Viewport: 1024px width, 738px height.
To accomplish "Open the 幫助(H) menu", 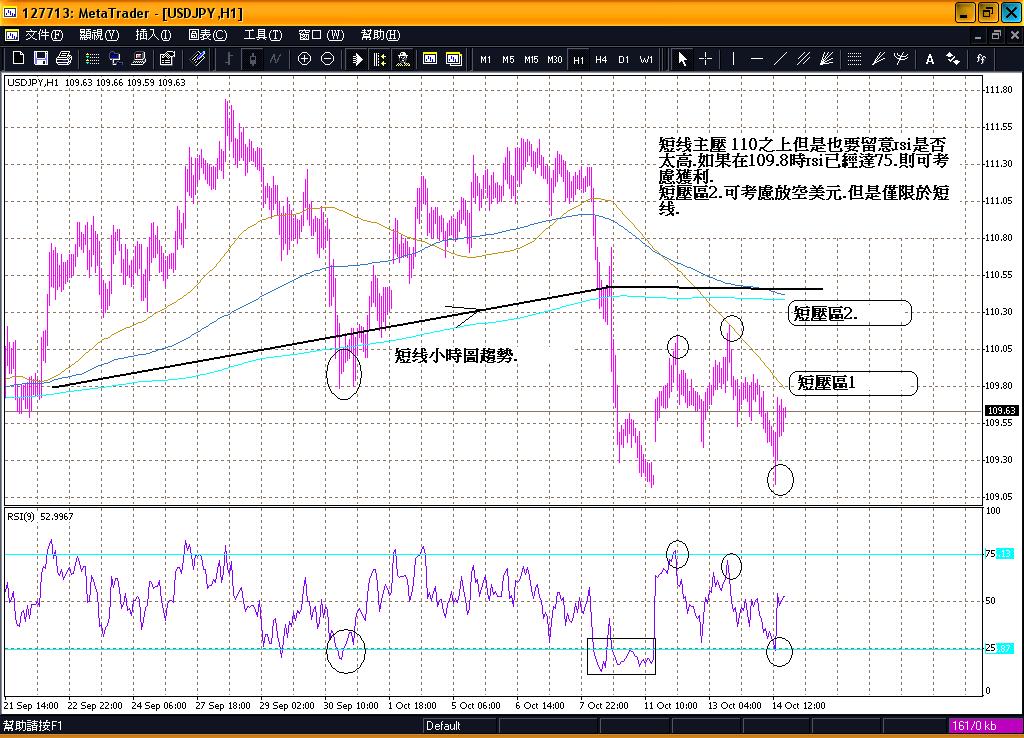I will pos(380,35).
